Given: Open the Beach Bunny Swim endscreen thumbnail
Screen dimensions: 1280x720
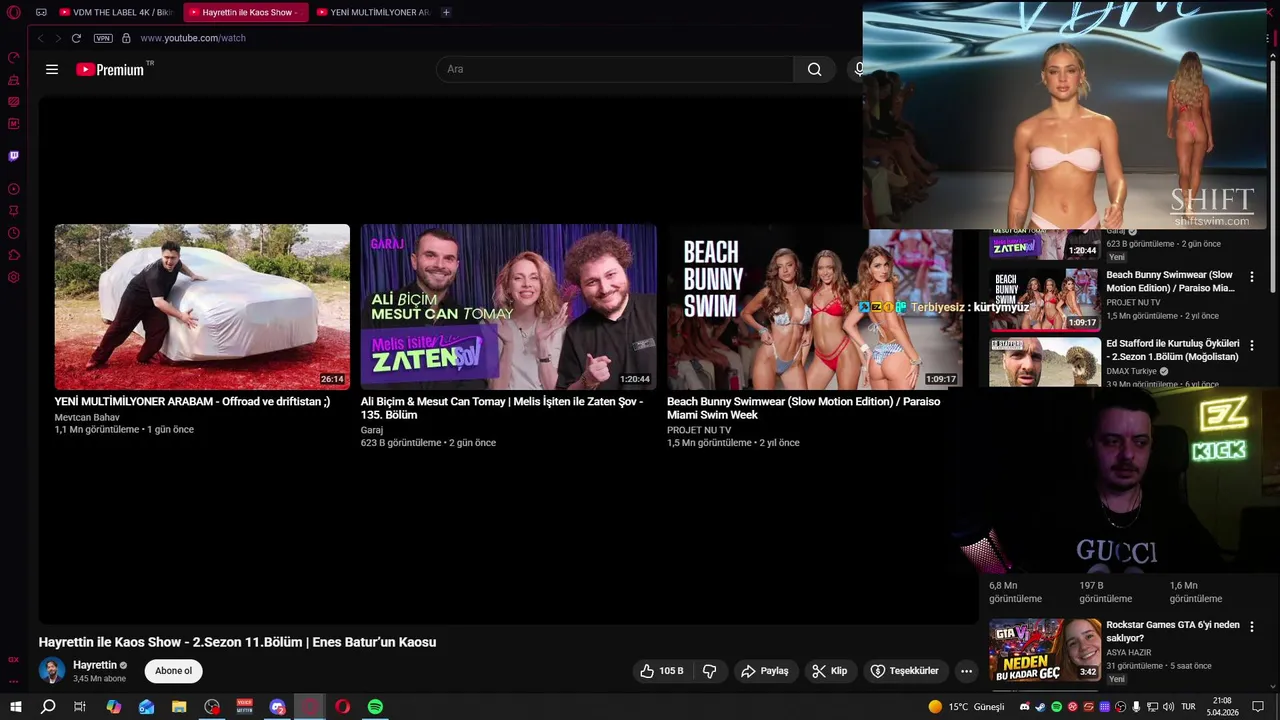Looking at the screenshot, I should (x=814, y=308).
